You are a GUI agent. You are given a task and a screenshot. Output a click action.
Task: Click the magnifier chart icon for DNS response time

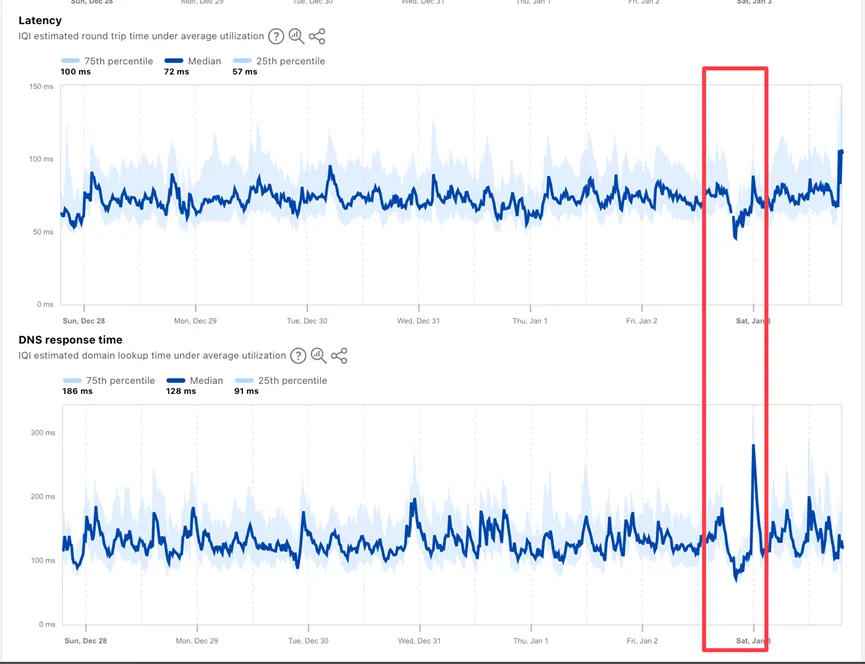tap(318, 356)
